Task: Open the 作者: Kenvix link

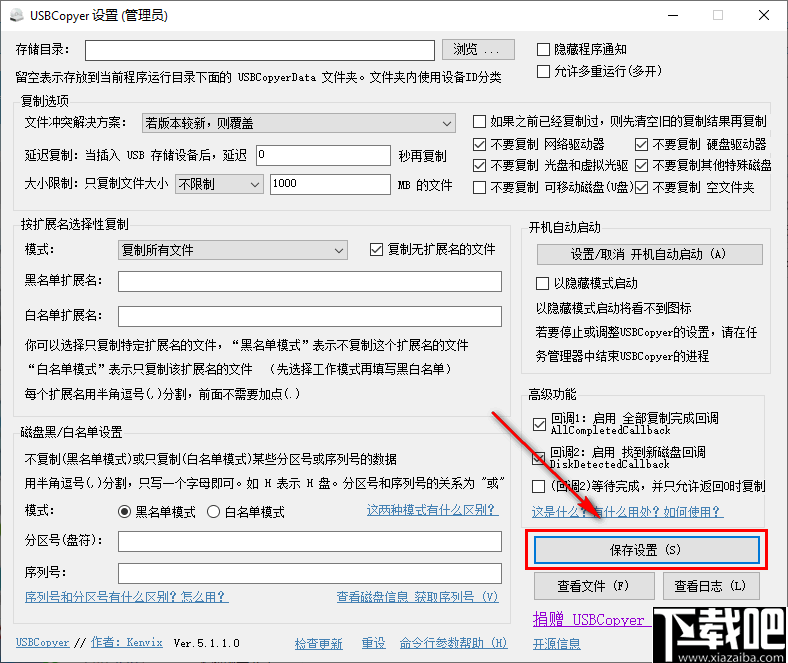Action: pyautogui.click(x=127, y=642)
